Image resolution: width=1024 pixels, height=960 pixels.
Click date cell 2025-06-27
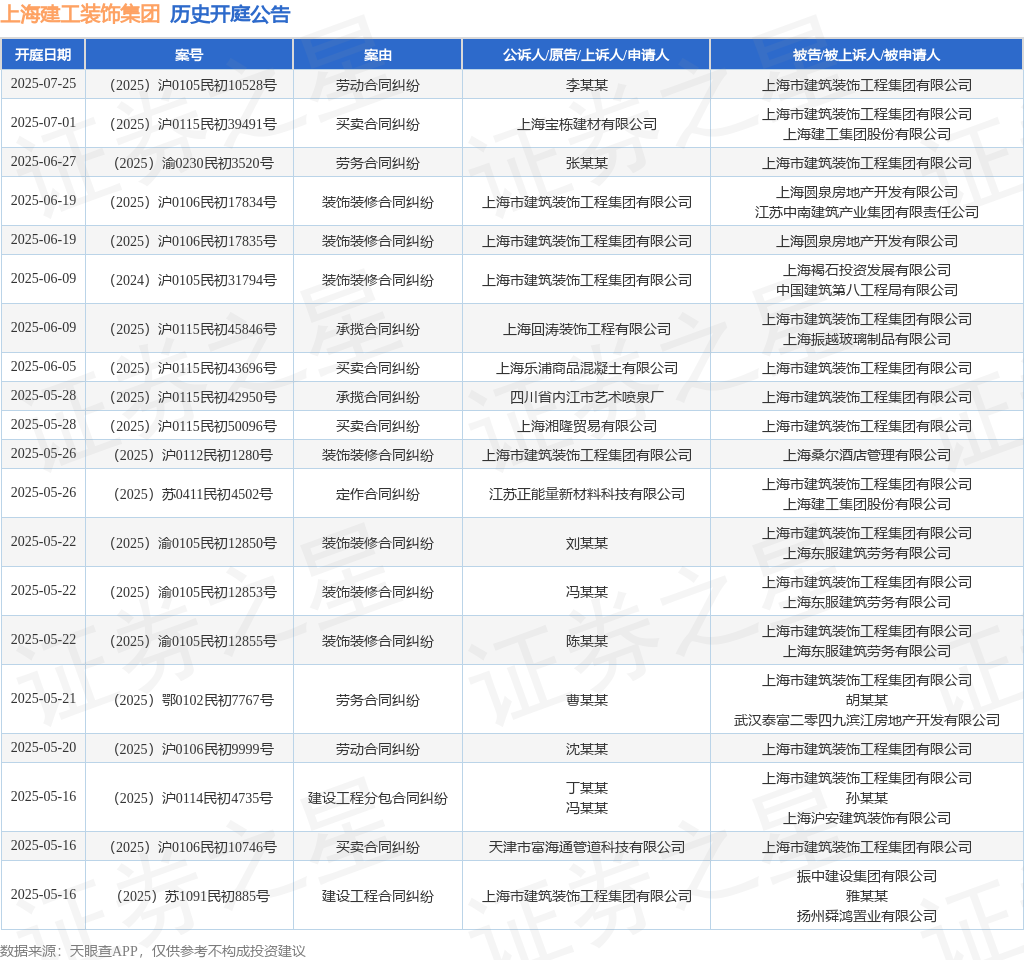click(x=43, y=161)
